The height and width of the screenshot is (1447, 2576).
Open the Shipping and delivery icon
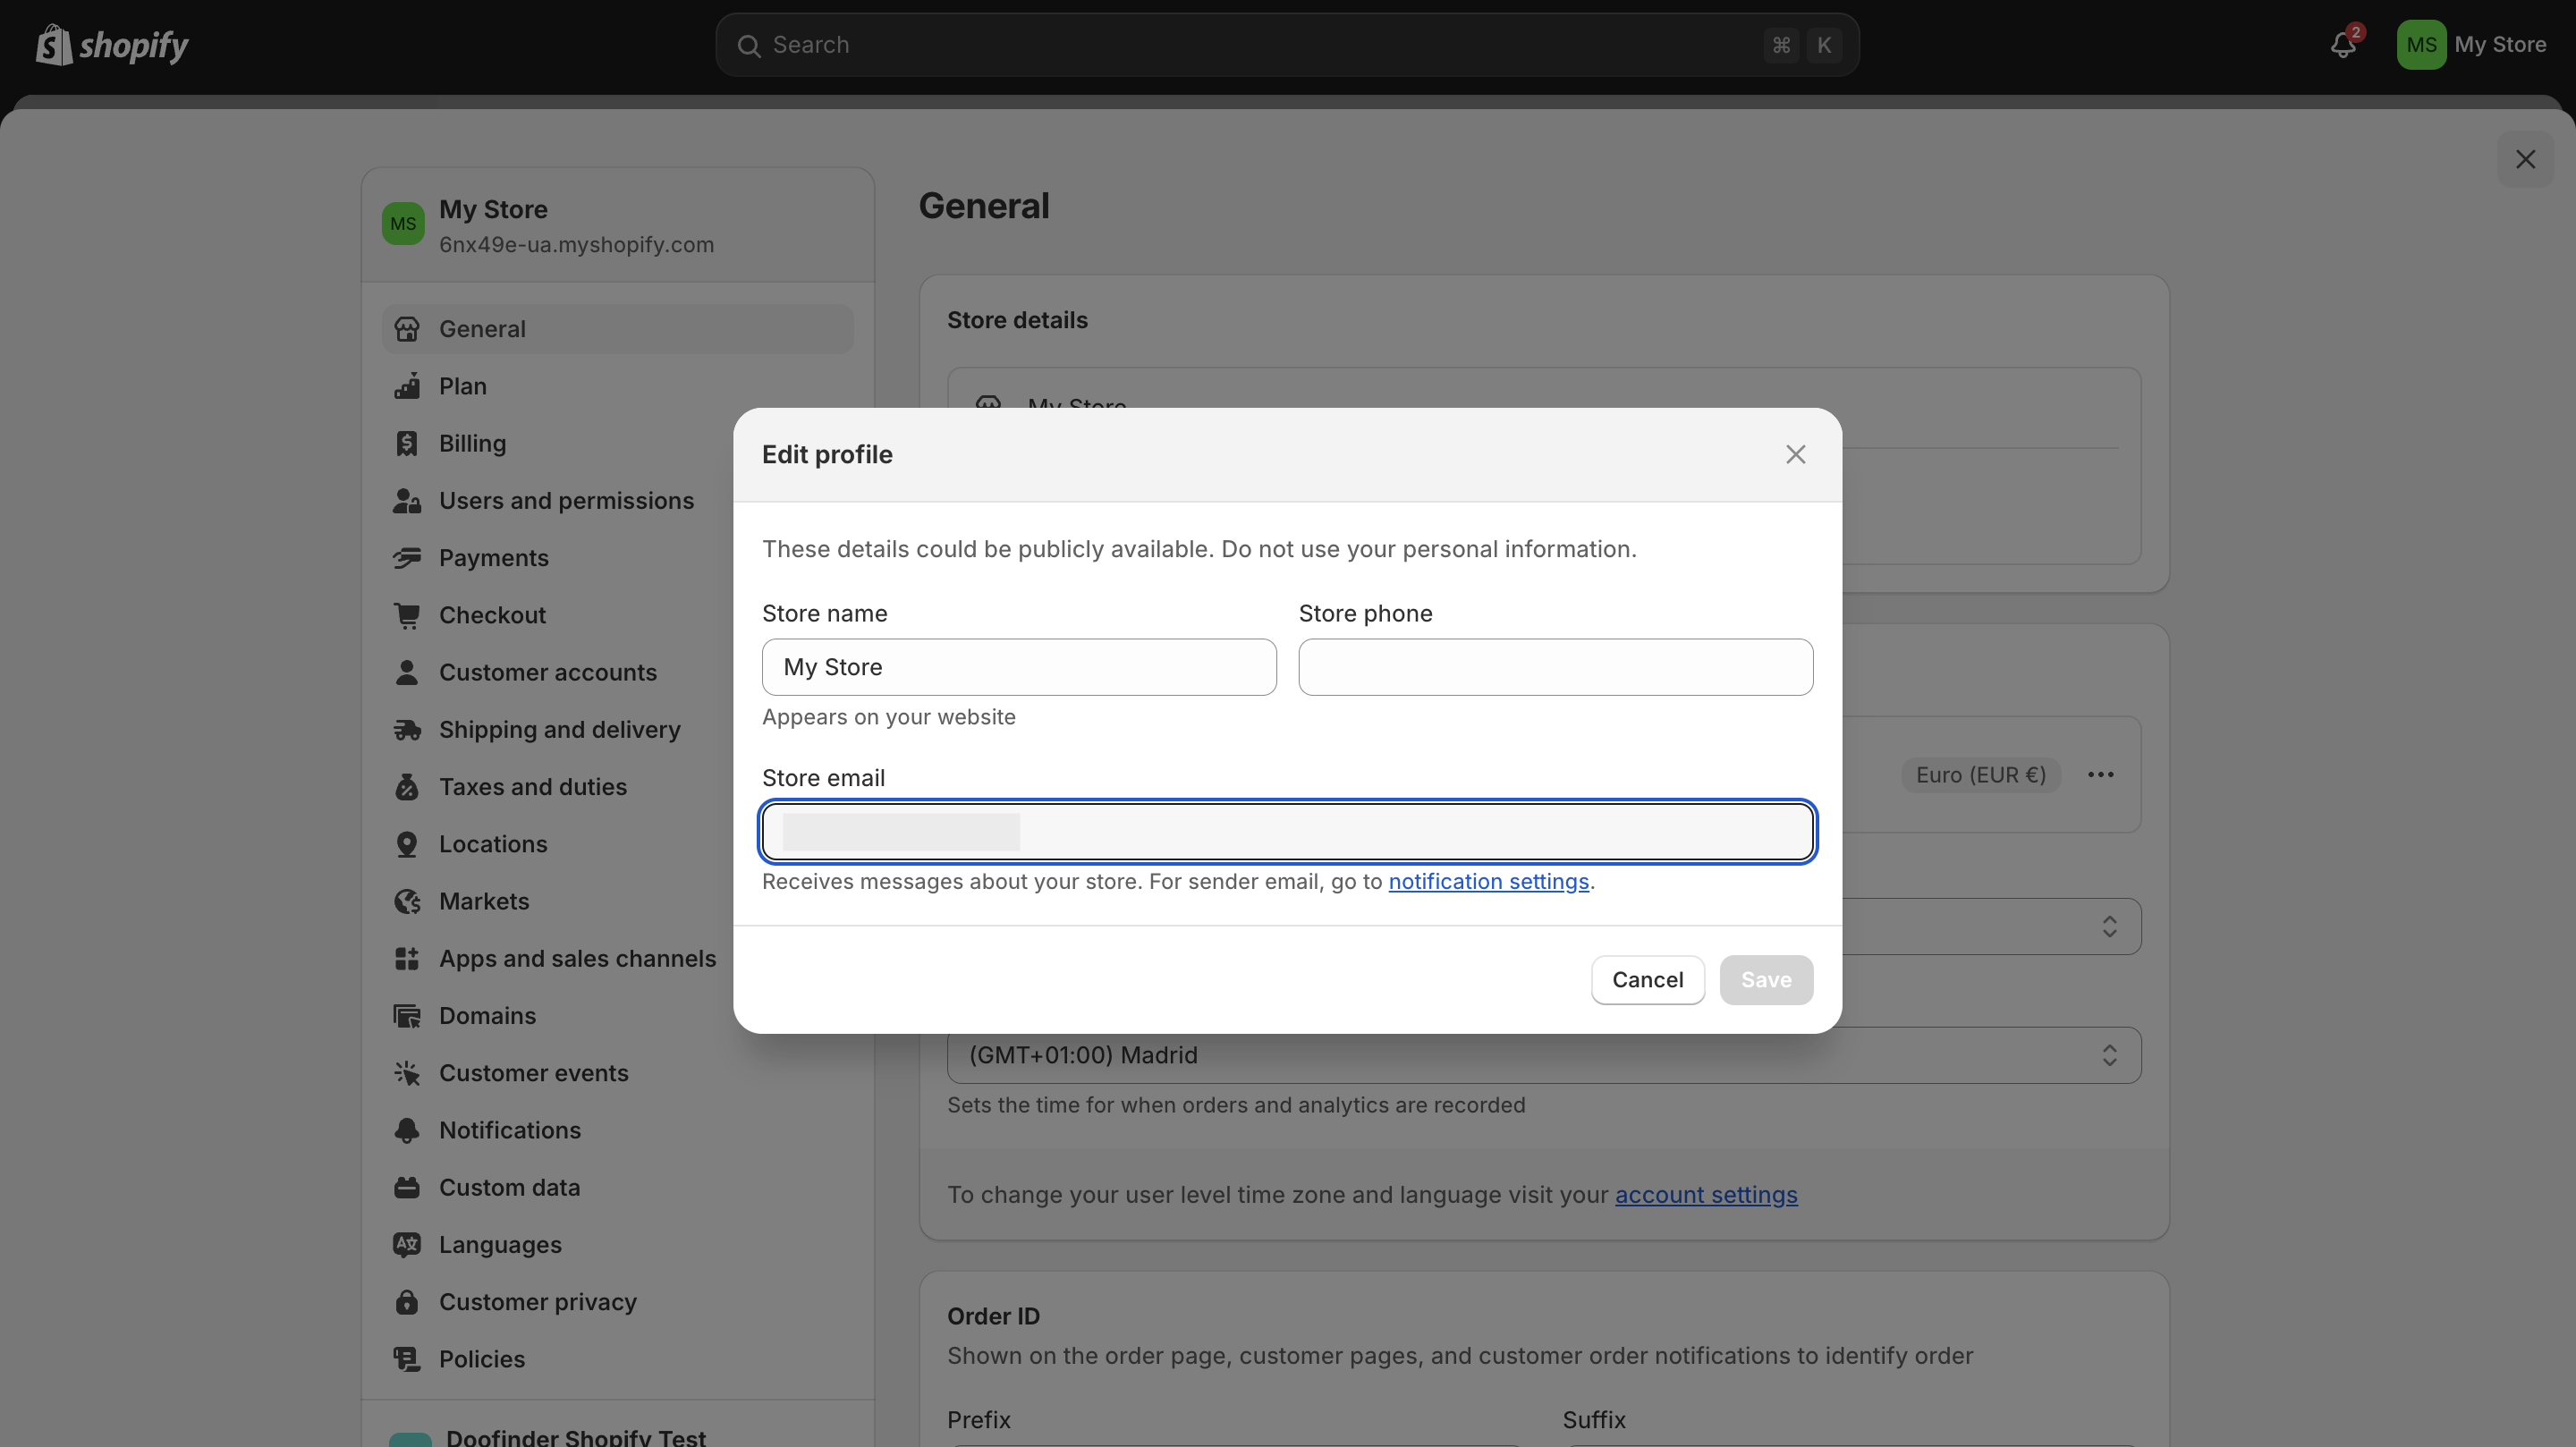[407, 729]
